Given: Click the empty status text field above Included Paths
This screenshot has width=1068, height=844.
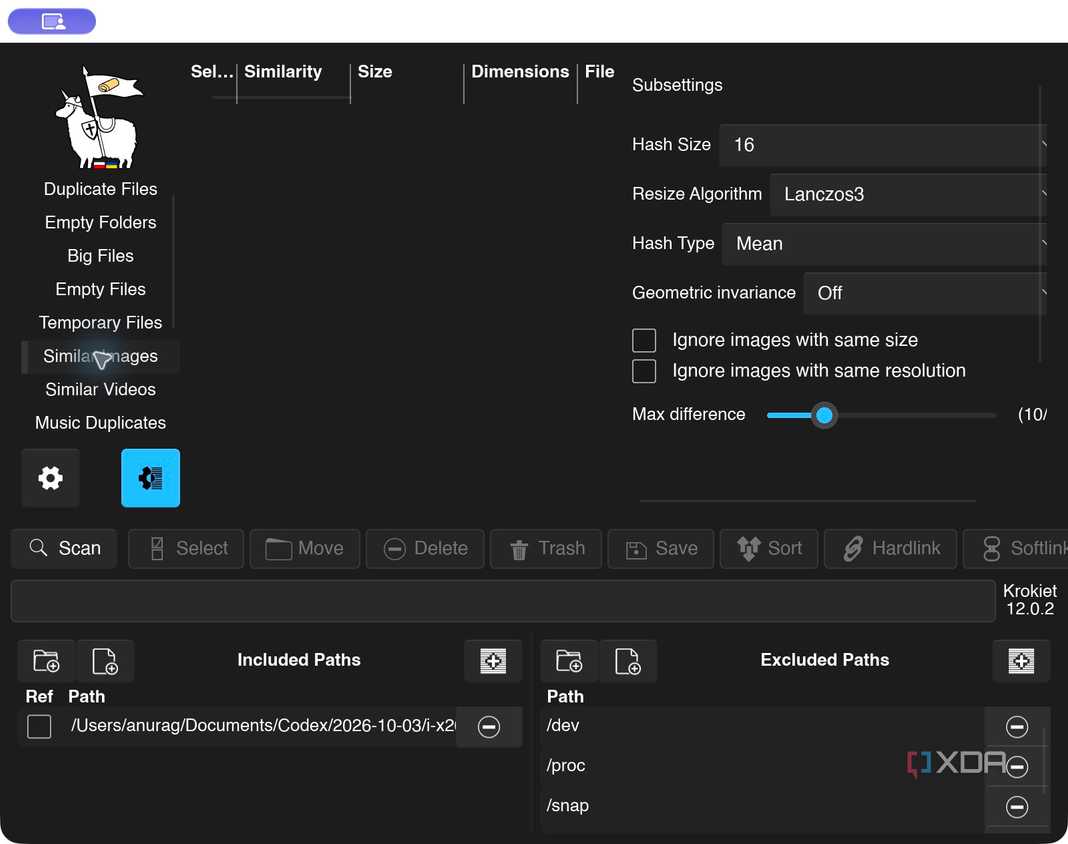Looking at the screenshot, I should click(x=503, y=601).
